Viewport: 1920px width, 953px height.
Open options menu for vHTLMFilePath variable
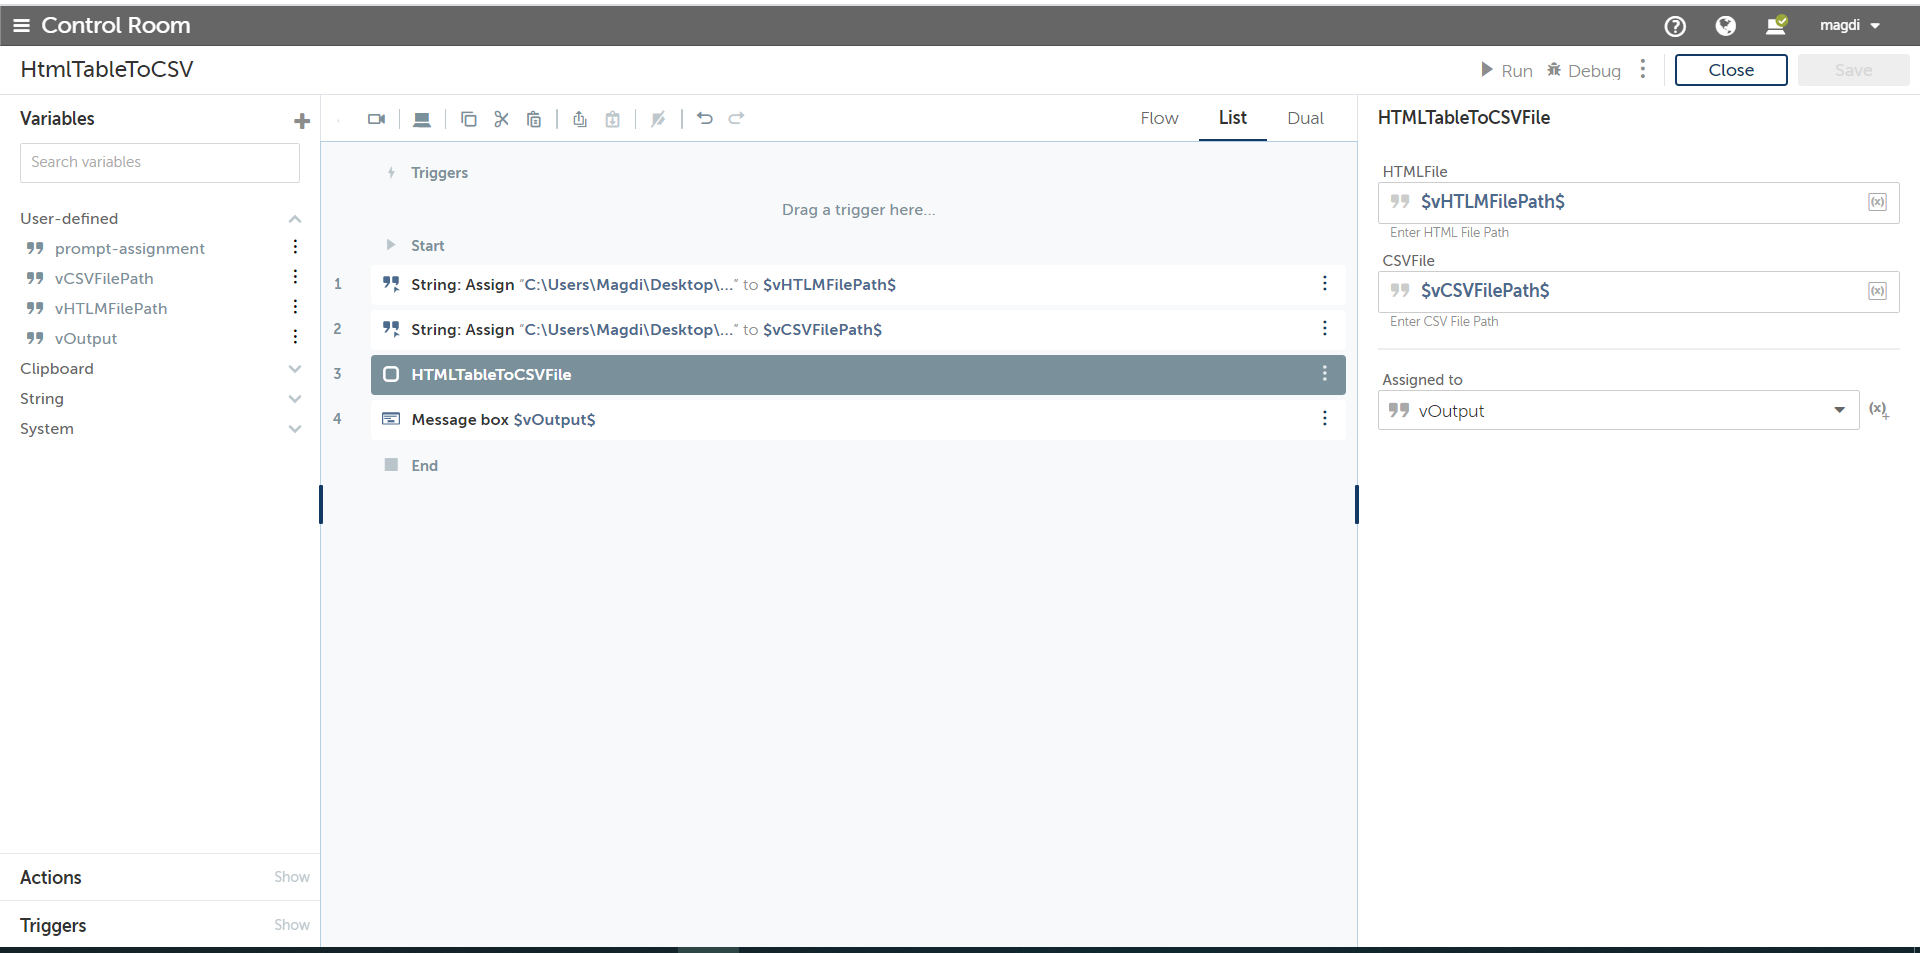pos(295,307)
